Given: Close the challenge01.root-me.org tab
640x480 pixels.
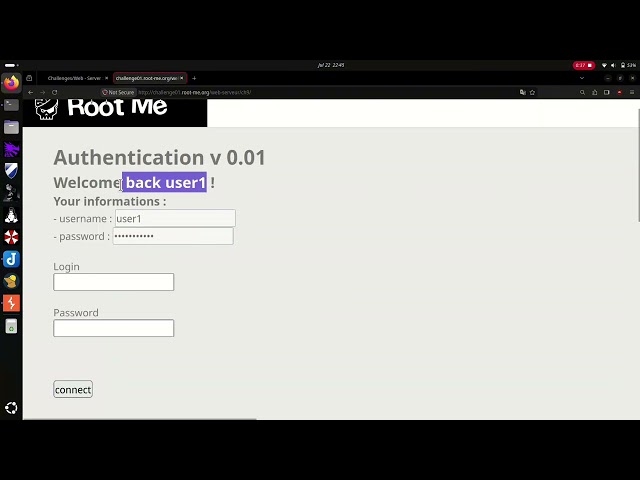Looking at the screenshot, I should [x=182, y=78].
